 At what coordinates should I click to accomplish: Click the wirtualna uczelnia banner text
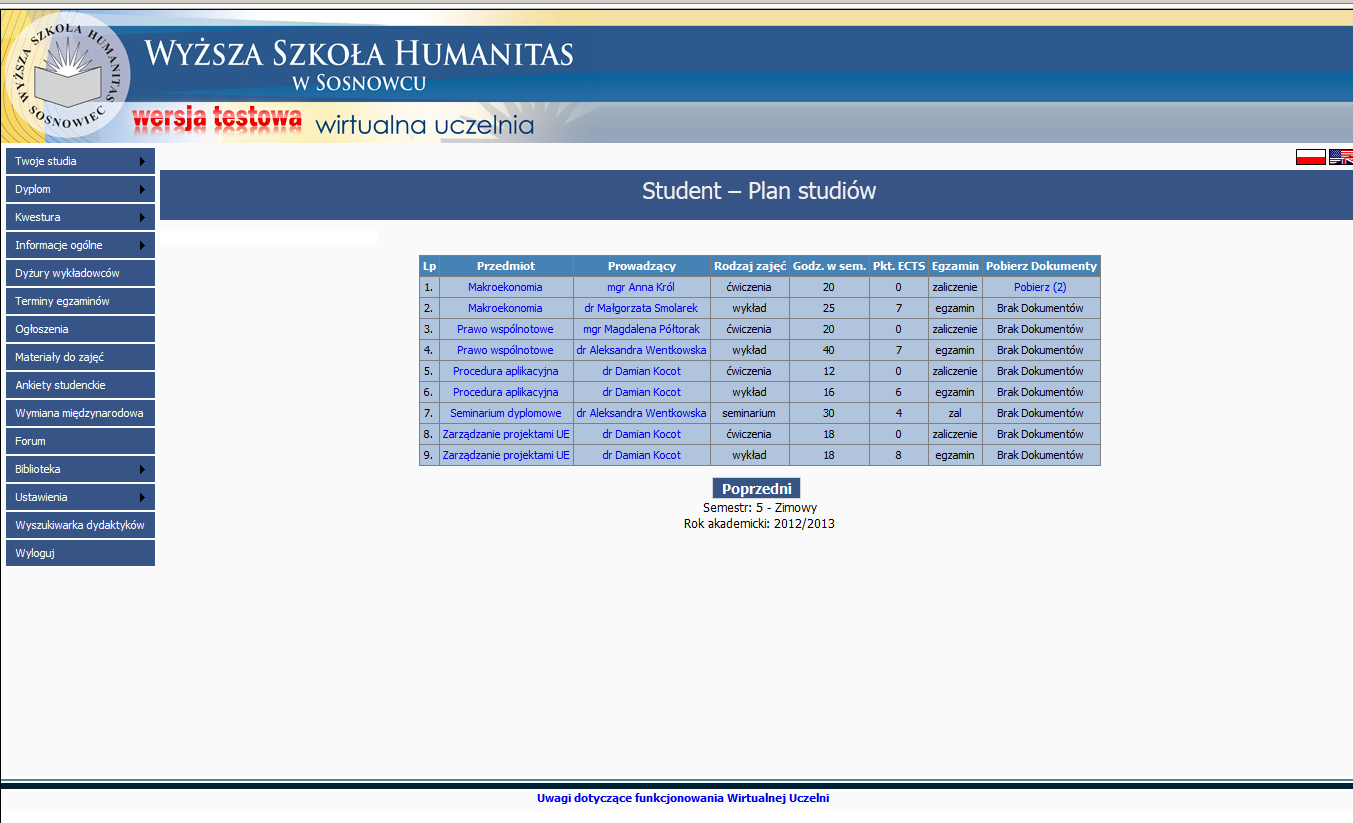pyautogui.click(x=424, y=125)
